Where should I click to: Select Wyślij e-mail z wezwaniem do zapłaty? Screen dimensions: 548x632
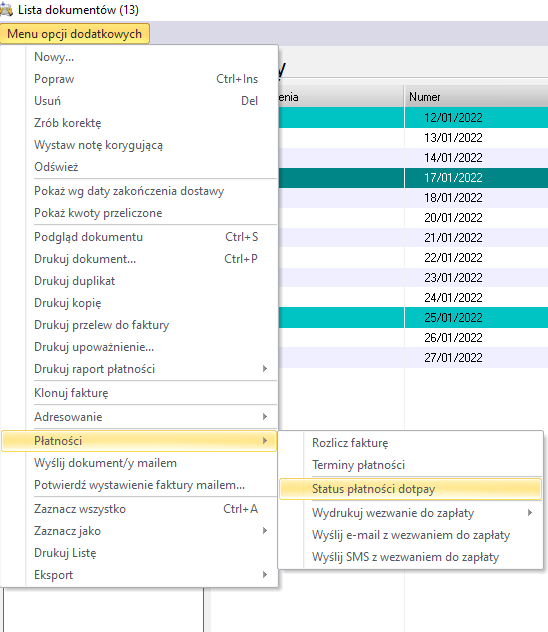[x=410, y=535]
